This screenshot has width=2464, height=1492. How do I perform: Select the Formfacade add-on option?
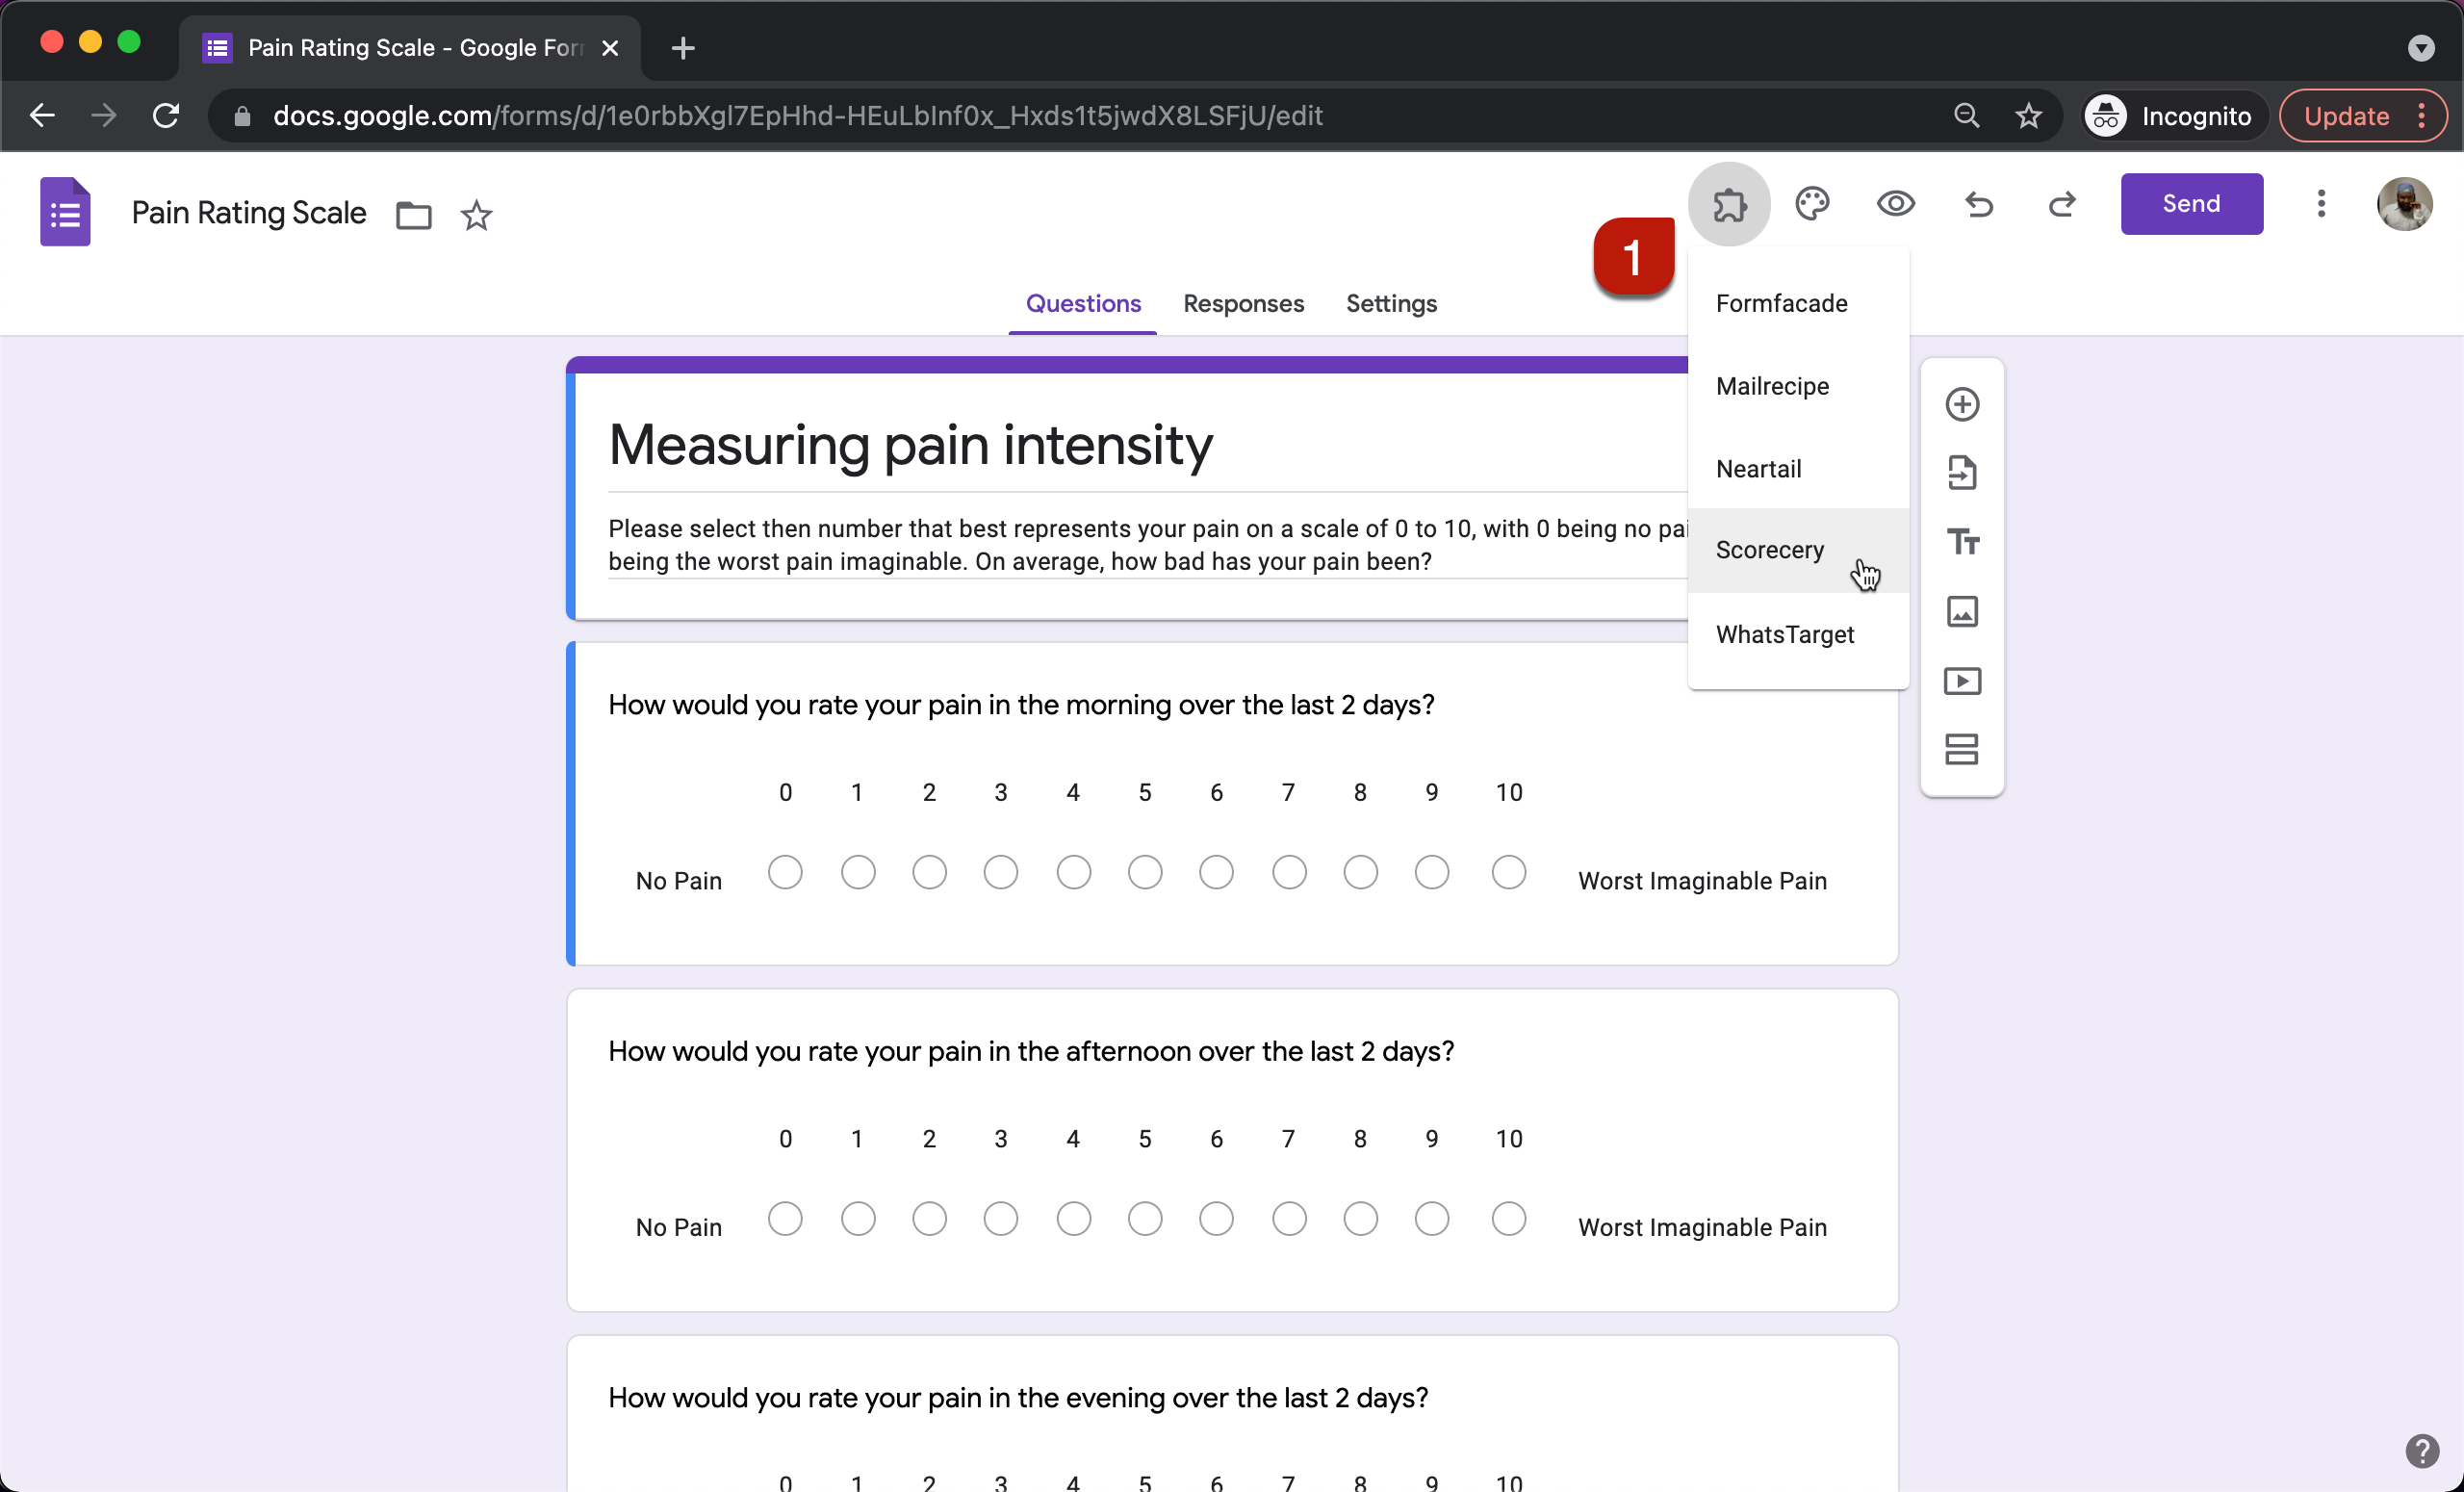pos(1782,302)
